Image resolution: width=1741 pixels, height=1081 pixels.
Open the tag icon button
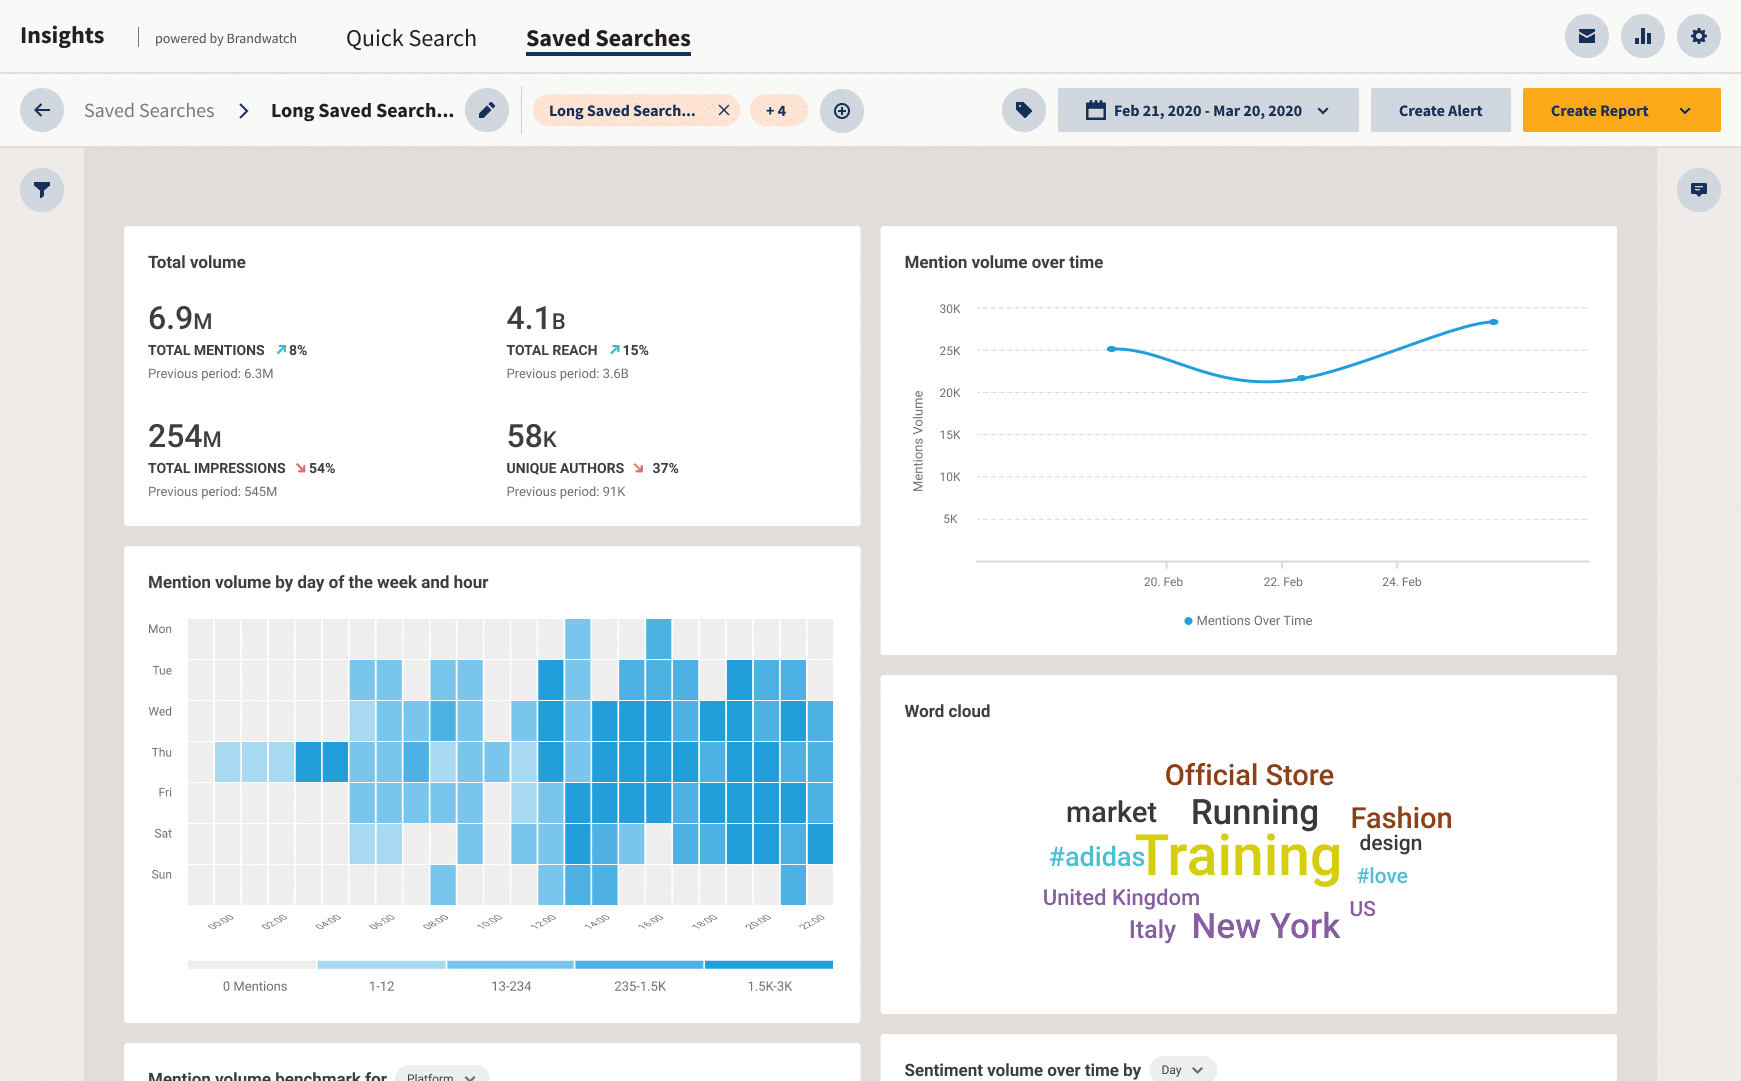pyautogui.click(x=1024, y=111)
